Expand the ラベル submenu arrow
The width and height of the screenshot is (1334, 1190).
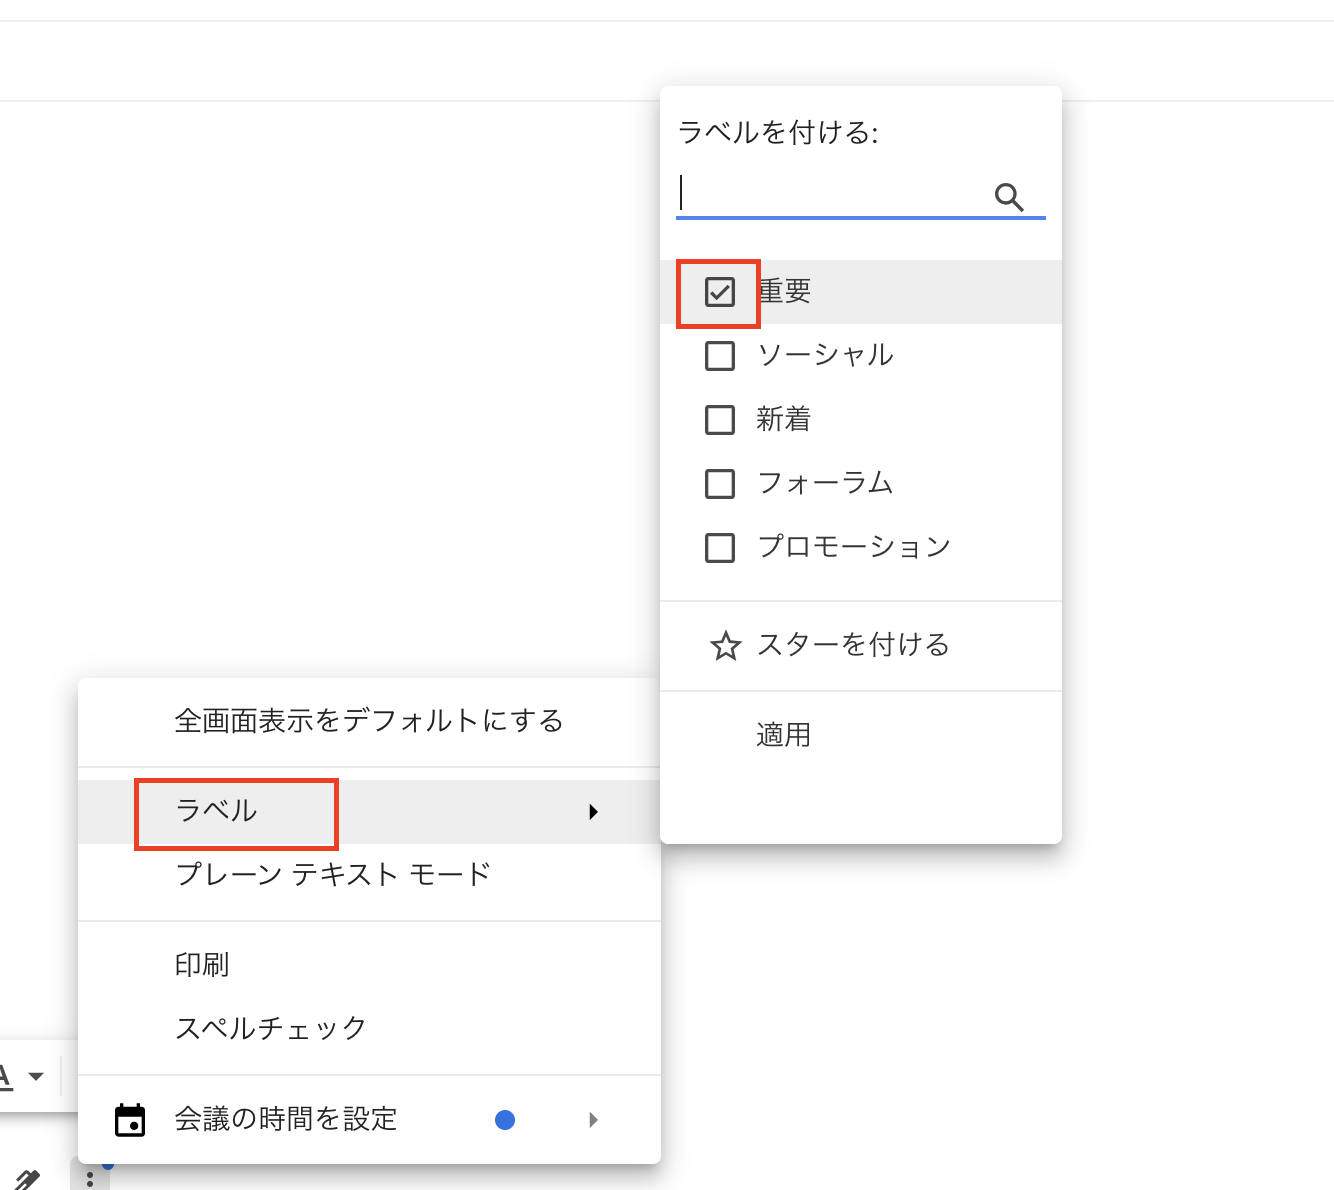(594, 812)
